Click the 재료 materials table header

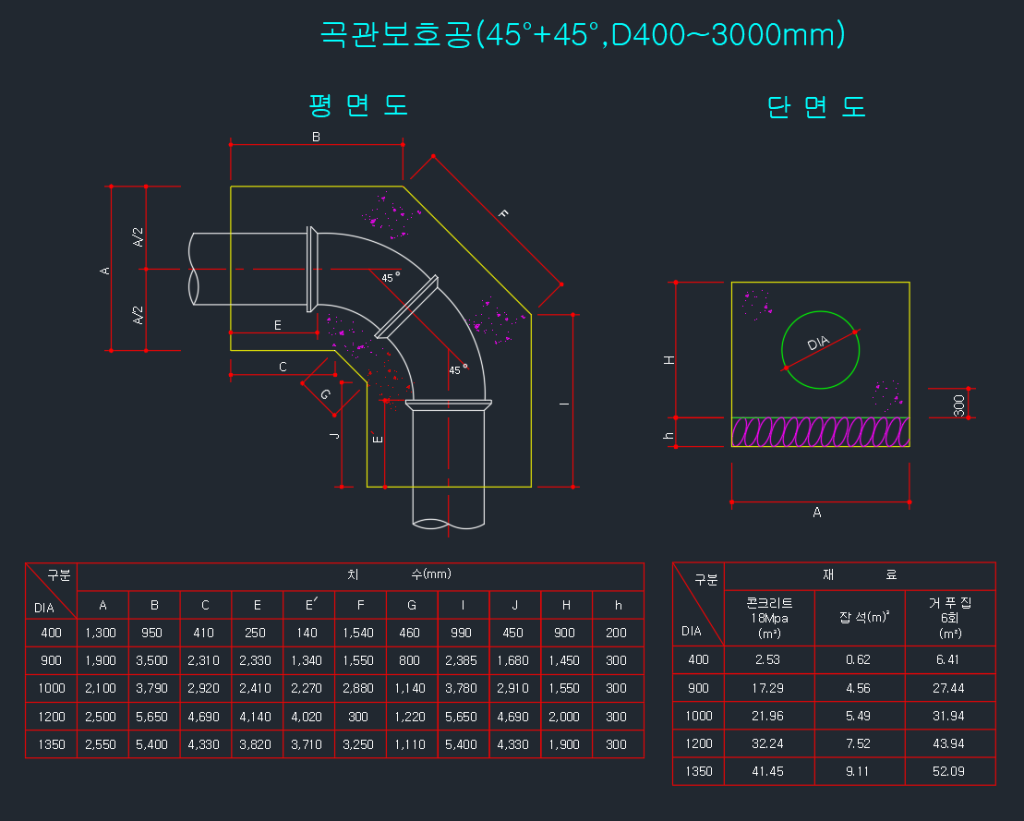pos(859,576)
